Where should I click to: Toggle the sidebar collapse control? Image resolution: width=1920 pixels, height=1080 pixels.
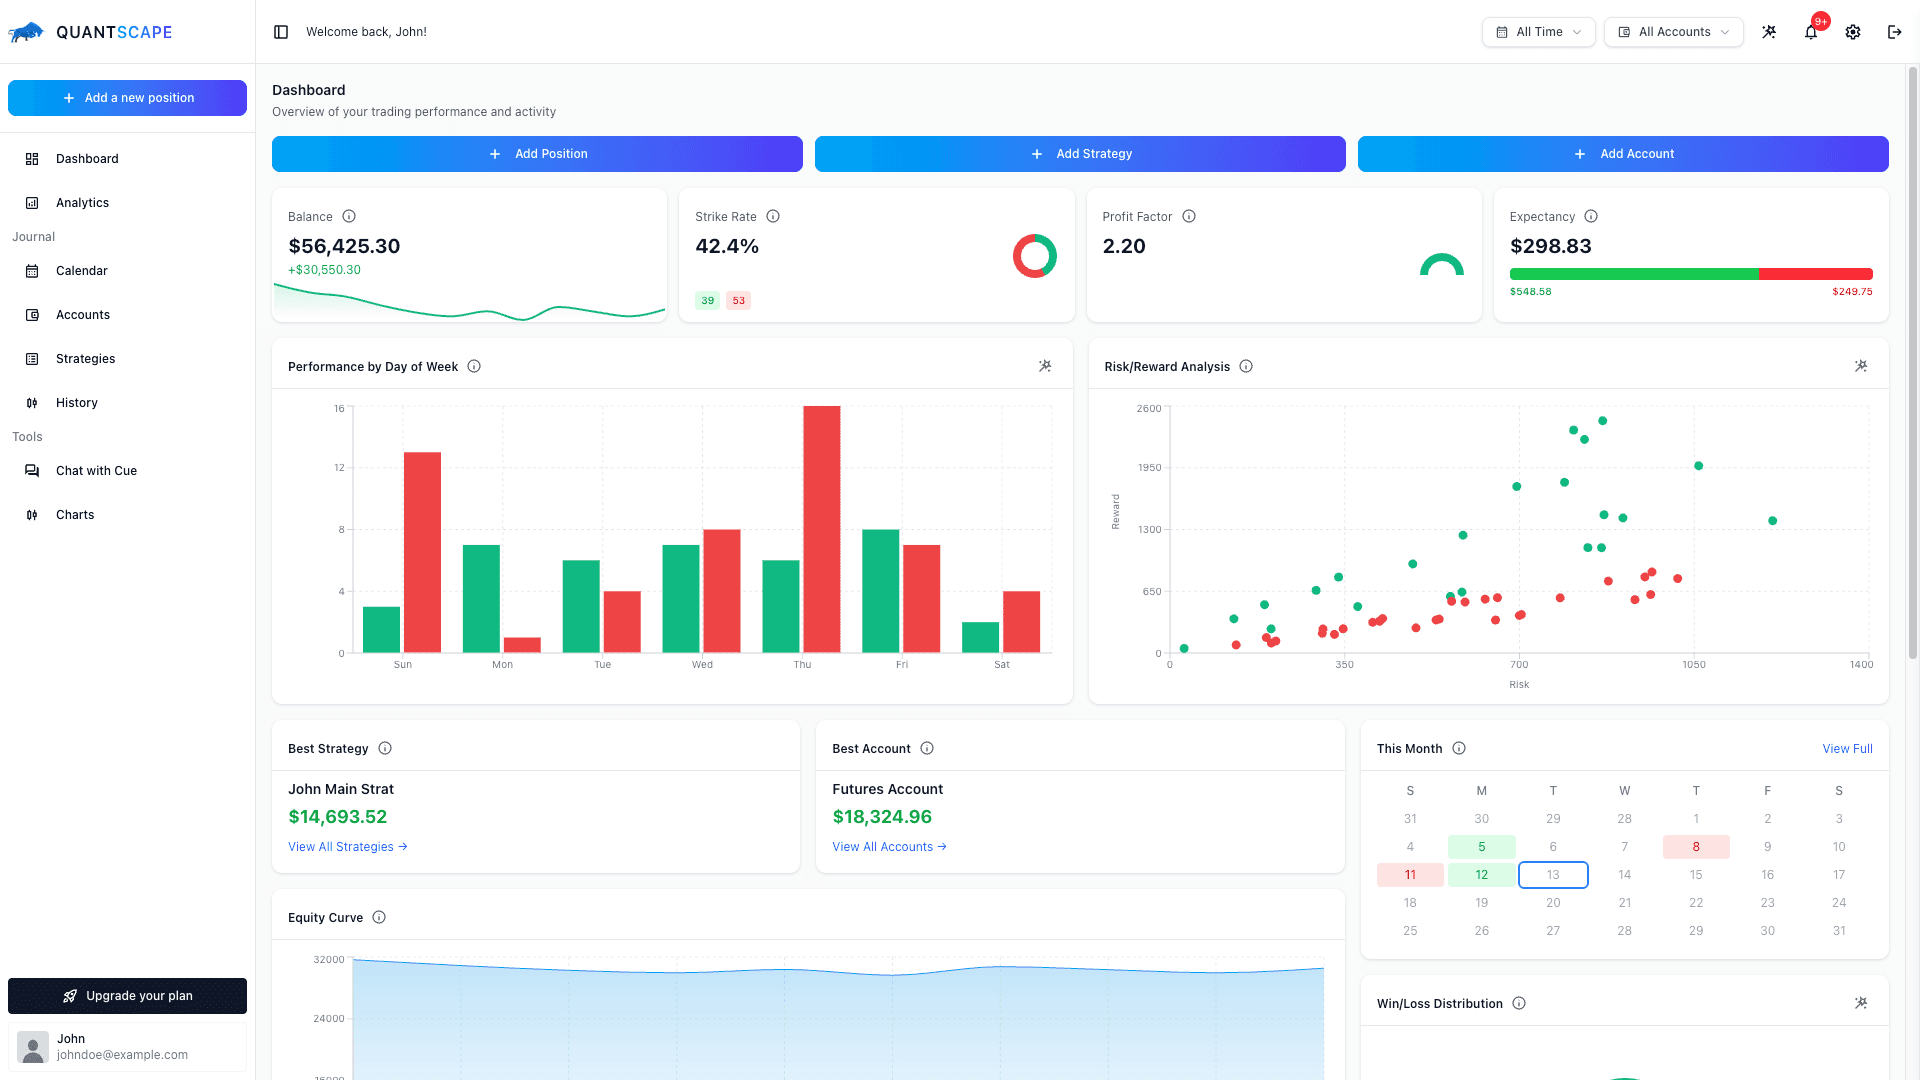point(281,31)
